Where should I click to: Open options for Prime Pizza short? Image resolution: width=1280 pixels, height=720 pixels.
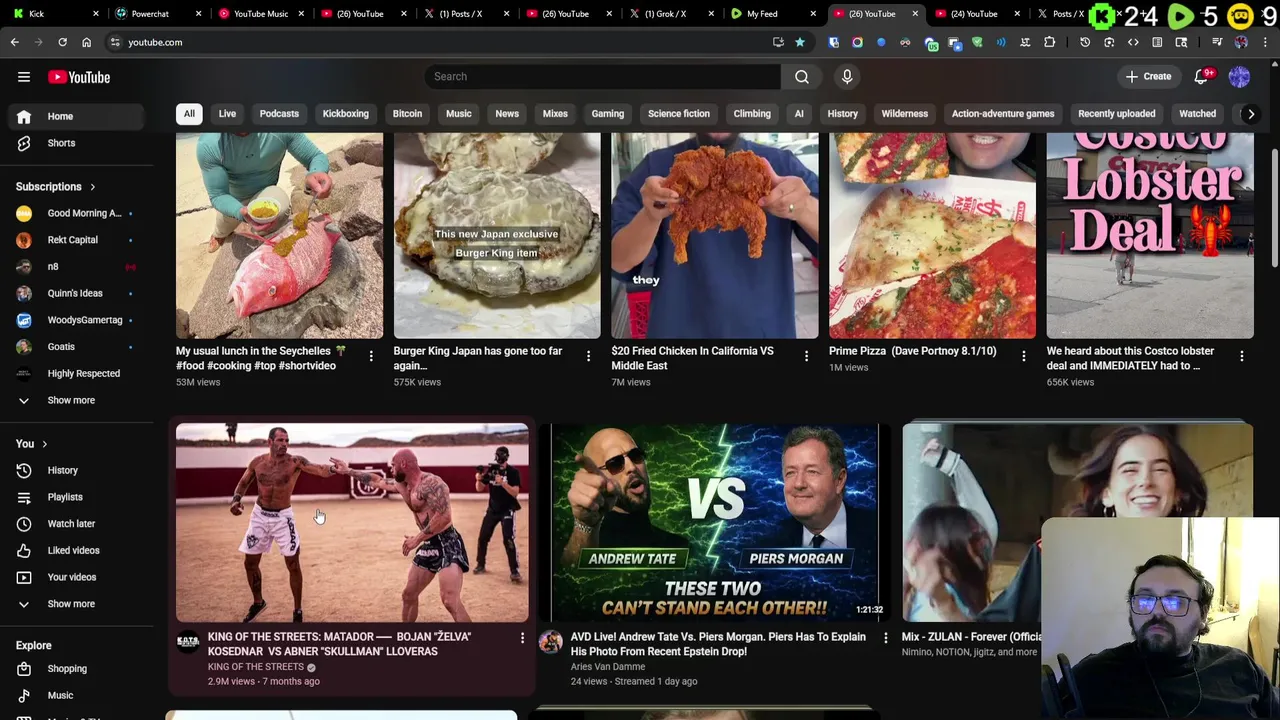point(1024,356)
